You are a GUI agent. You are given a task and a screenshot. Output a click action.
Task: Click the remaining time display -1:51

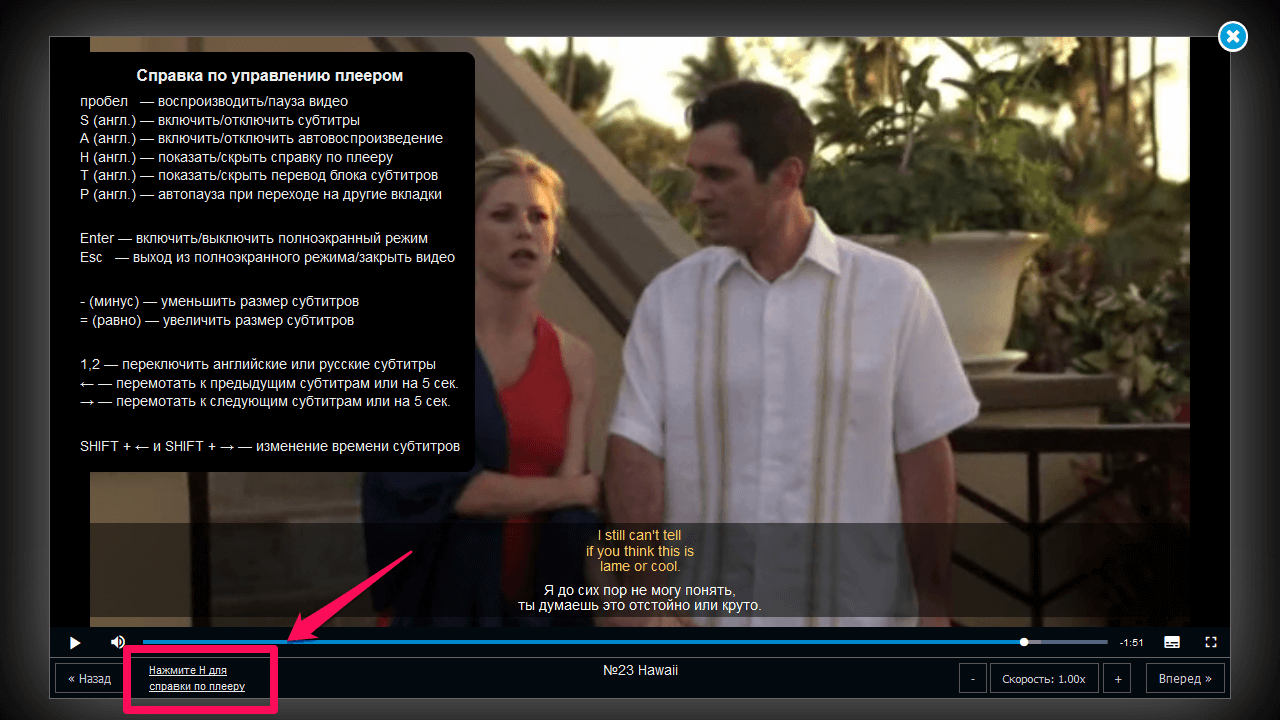tap(1131, 642)
